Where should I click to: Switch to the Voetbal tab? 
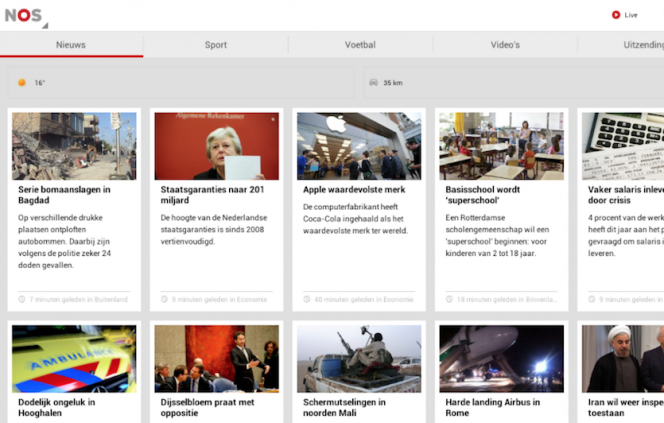coord(360,45)
